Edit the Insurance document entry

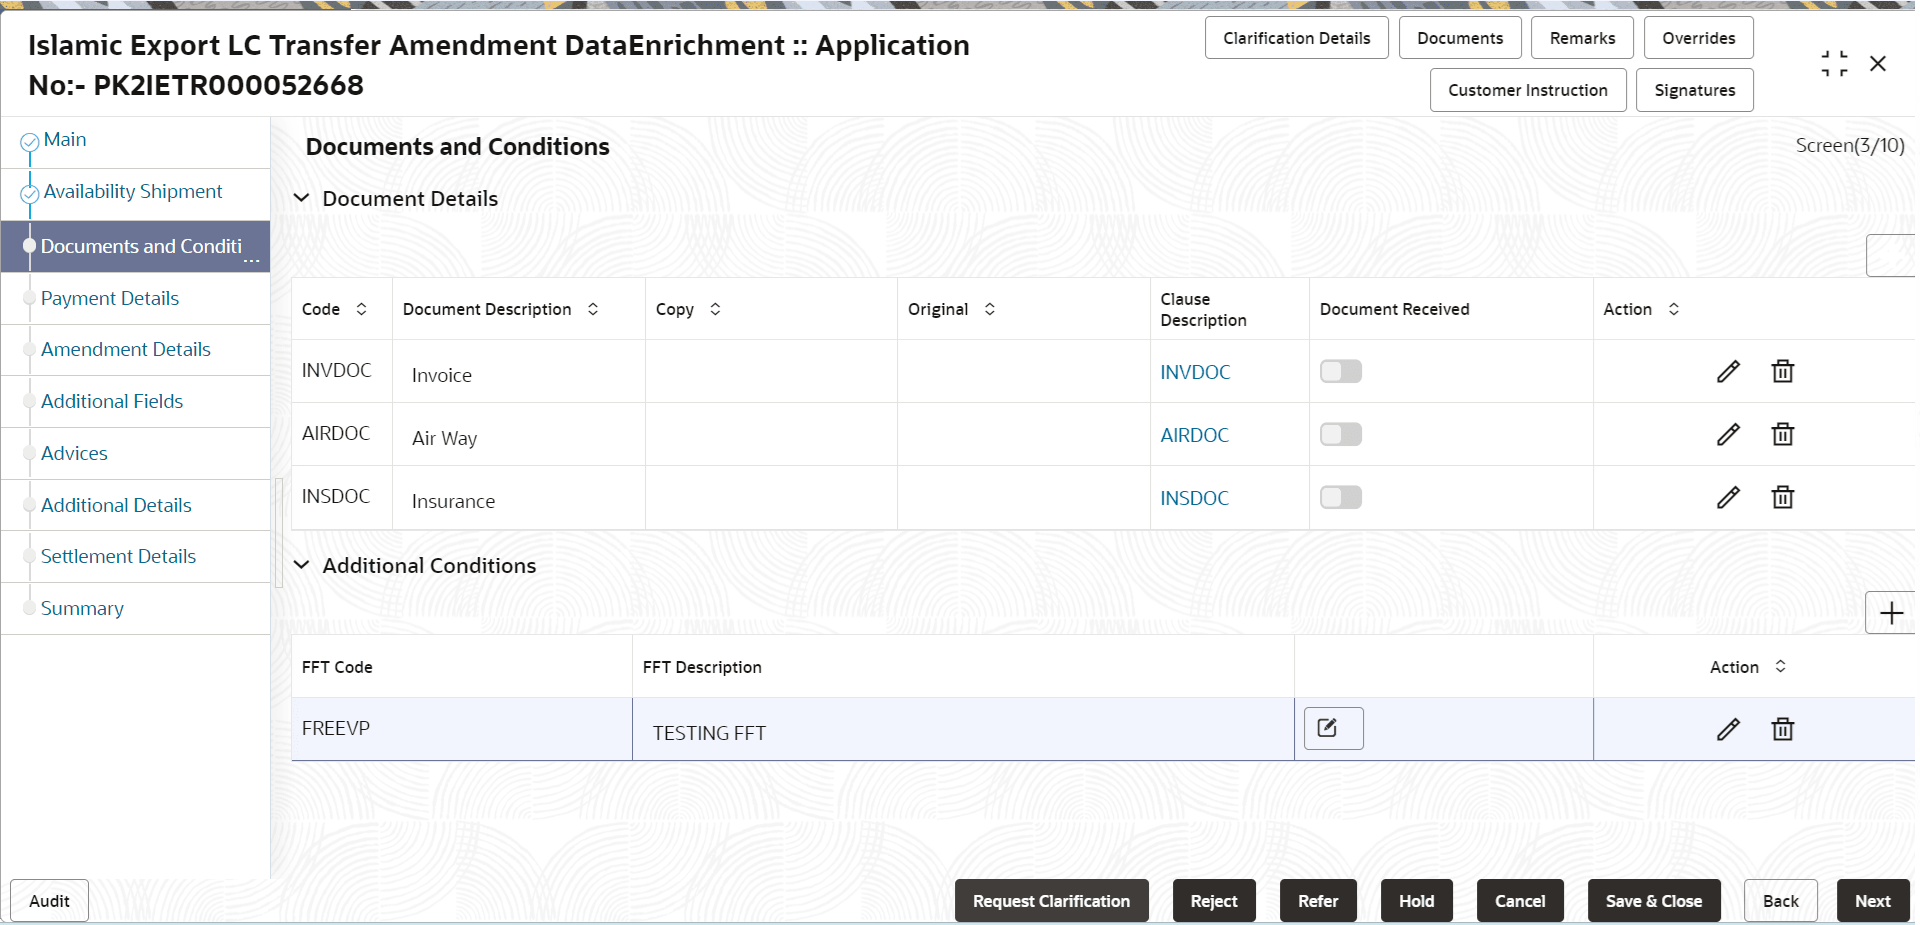pos(1729,497)
